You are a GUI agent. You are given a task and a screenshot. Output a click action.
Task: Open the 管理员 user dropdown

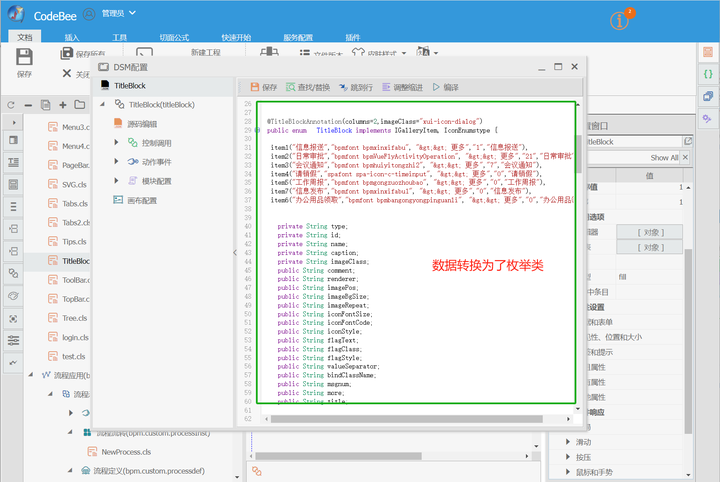click(118, 13)
